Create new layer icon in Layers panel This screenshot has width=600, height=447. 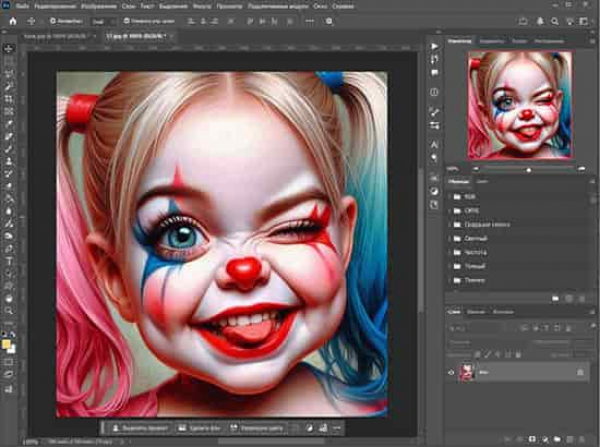point(570,439)
